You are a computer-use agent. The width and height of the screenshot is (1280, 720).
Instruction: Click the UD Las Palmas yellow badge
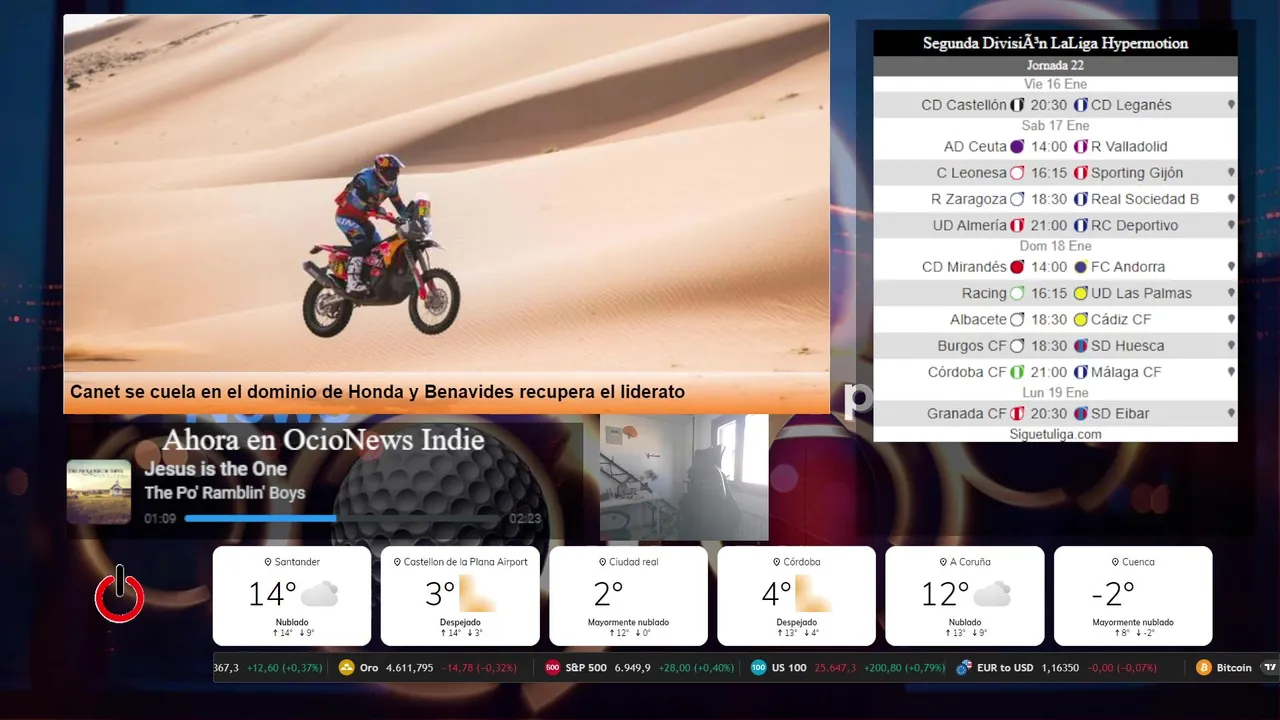tap(1081, 293)
